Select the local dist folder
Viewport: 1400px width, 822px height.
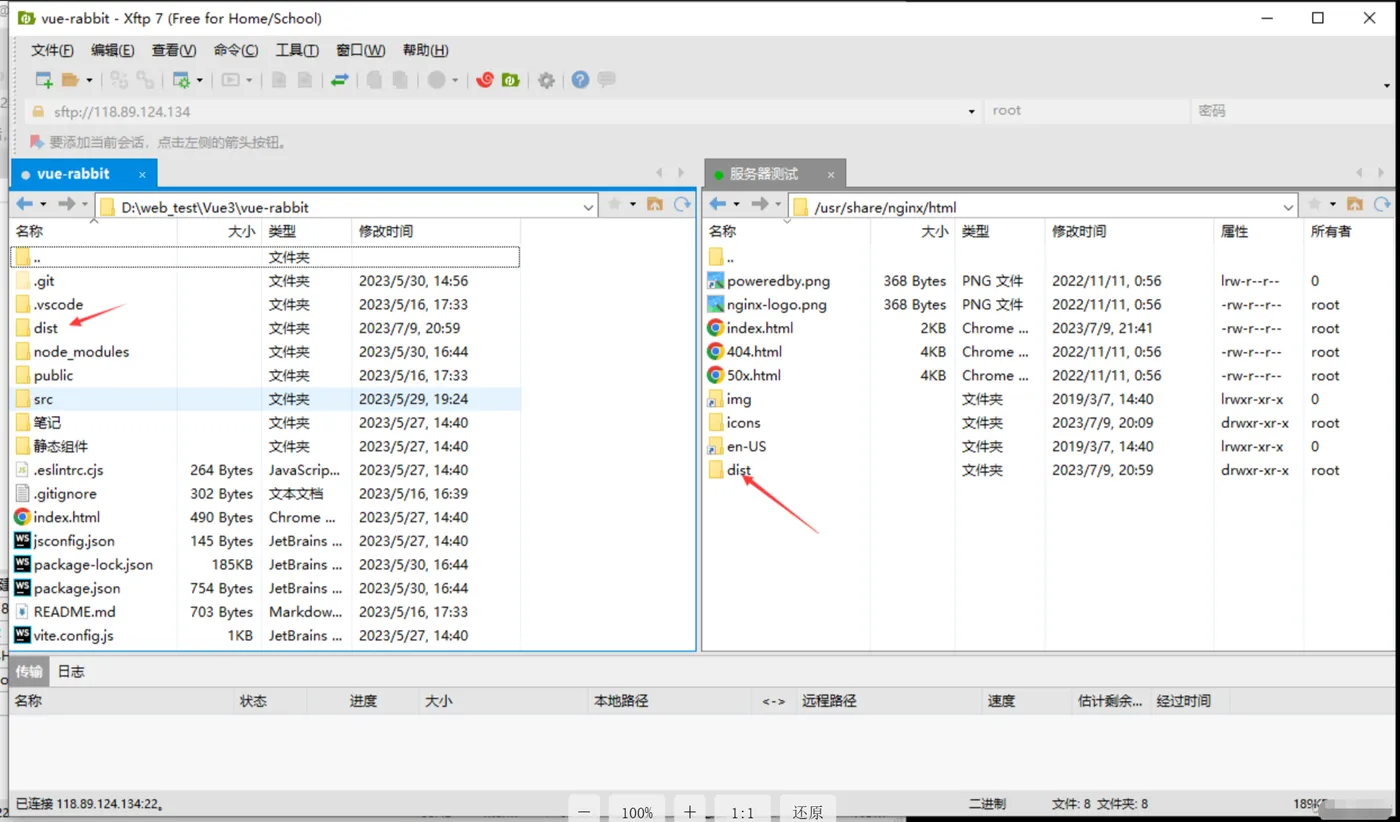pos(46,328)
